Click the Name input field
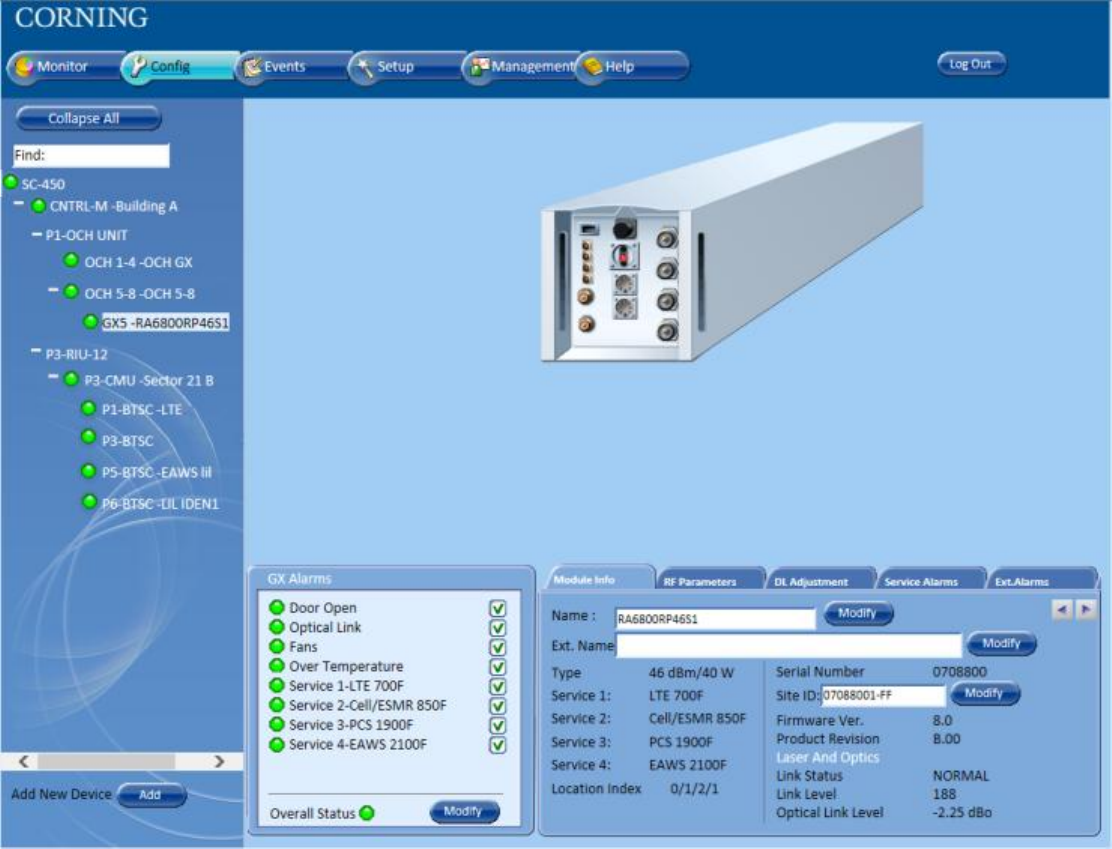Image resolution: width=1112 pixels, height=849 pixels. (716, 619)
